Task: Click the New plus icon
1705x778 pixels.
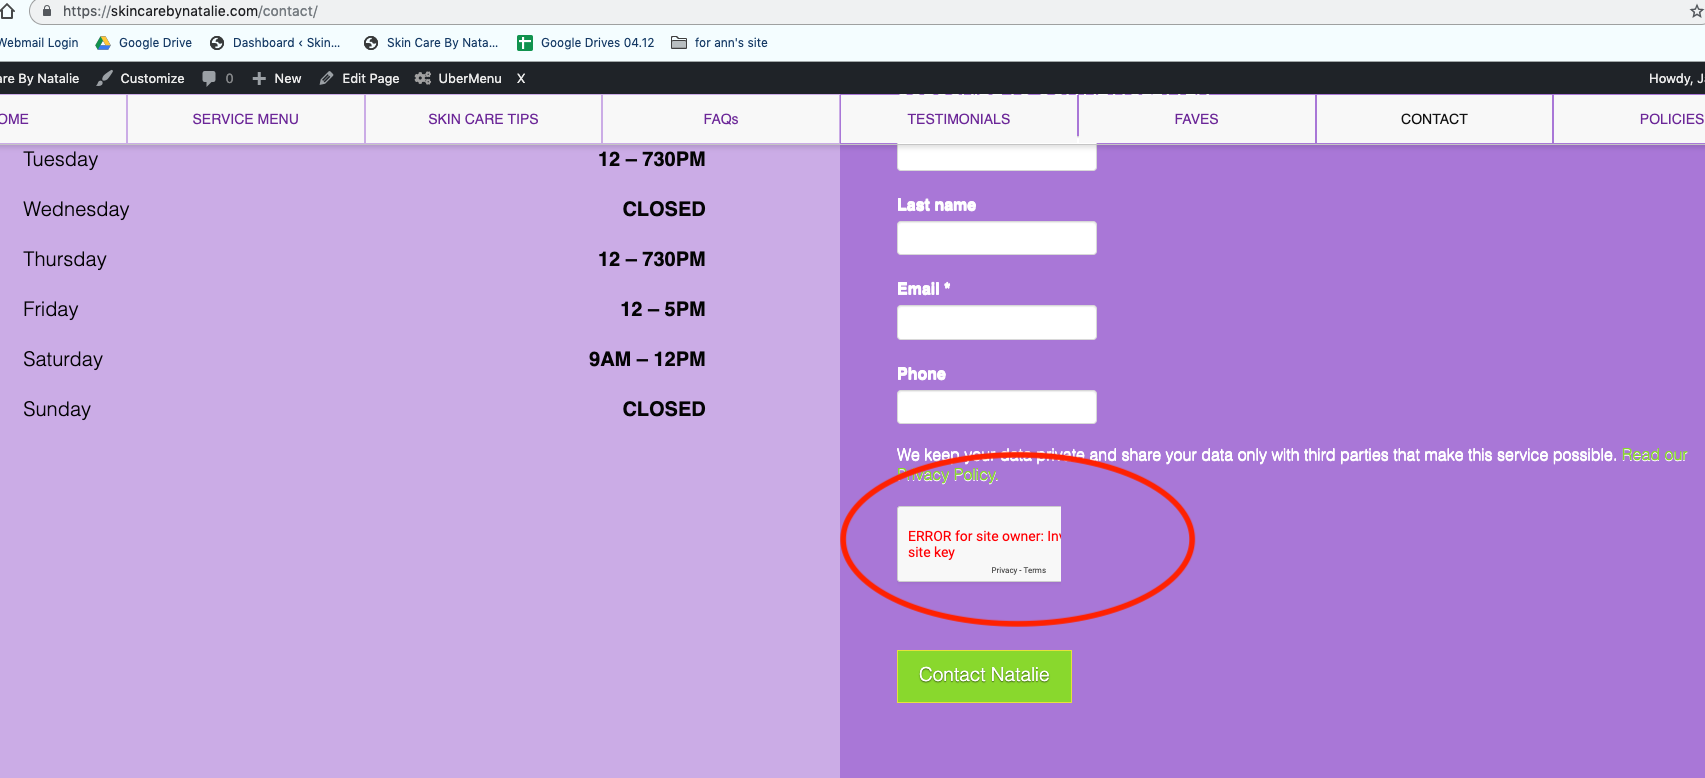Action: 259,78
